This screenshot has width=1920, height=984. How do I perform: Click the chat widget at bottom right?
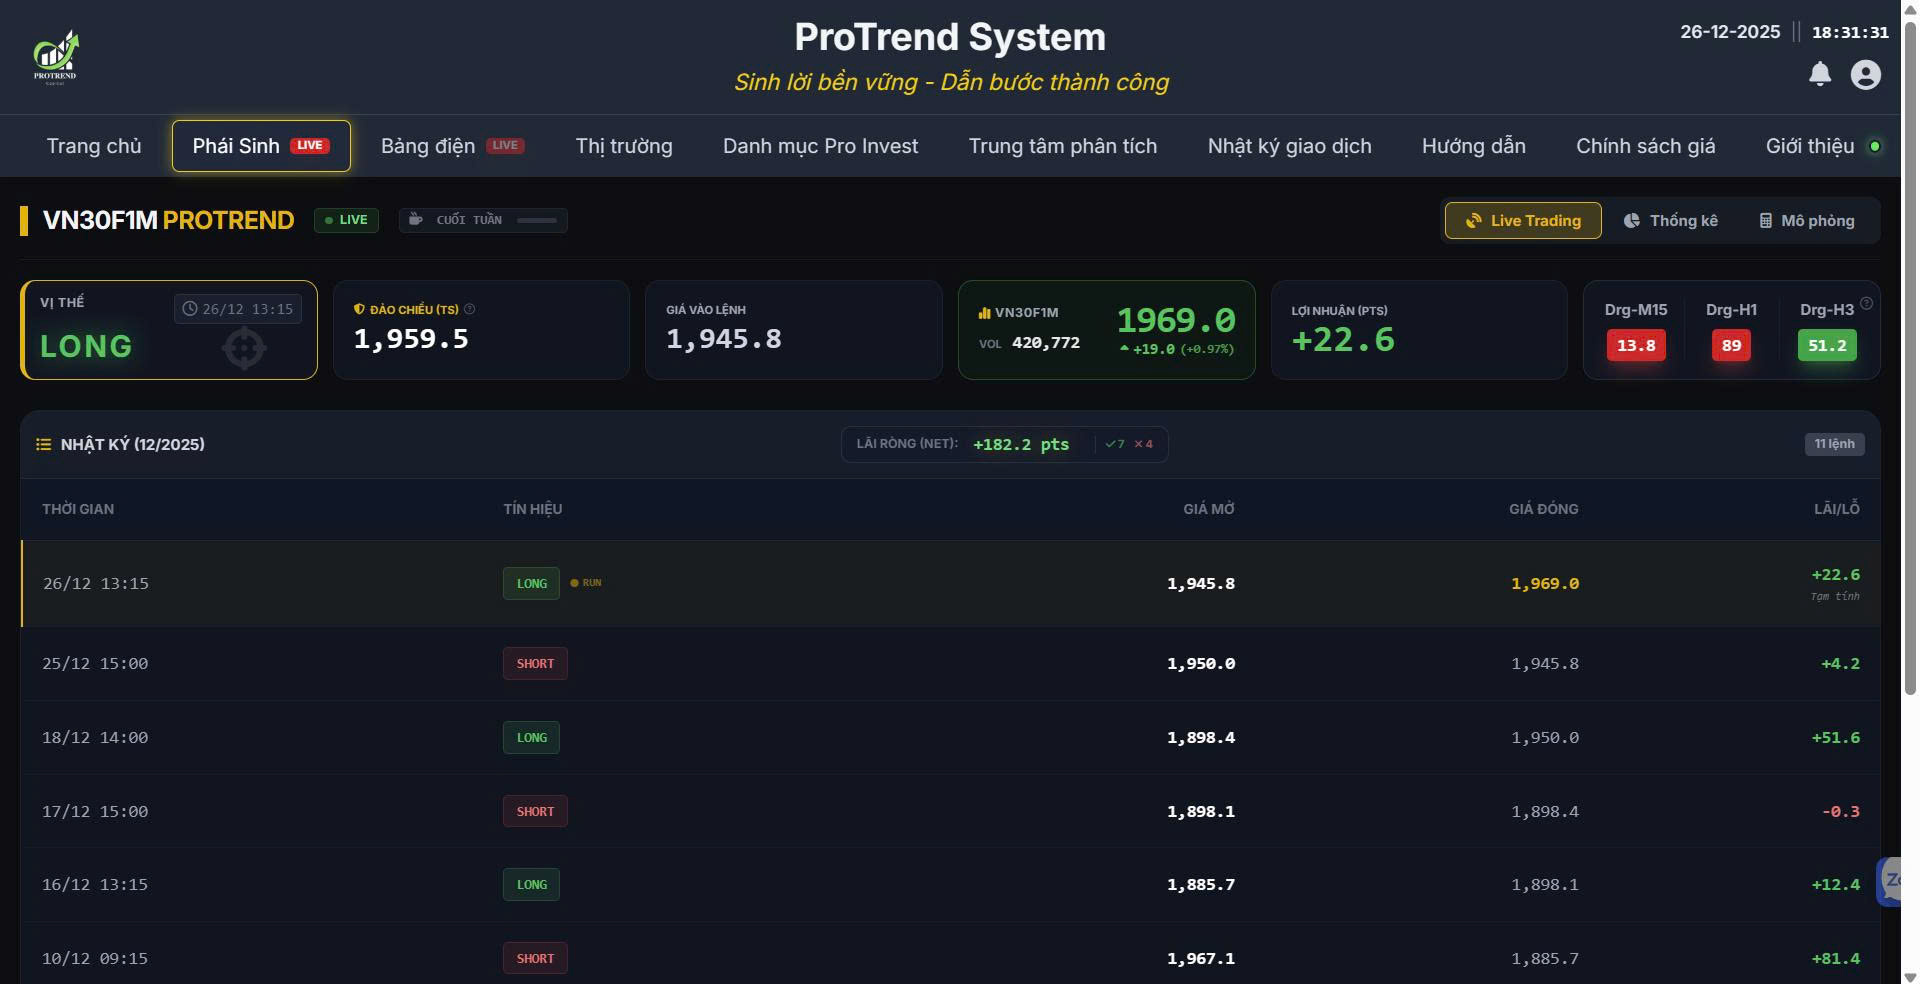[1892, 881]
